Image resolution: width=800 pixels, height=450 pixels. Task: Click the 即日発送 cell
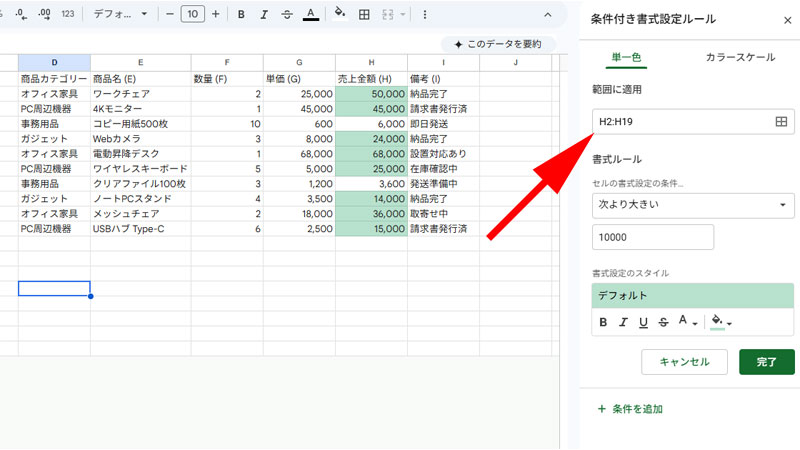(443, 124)
